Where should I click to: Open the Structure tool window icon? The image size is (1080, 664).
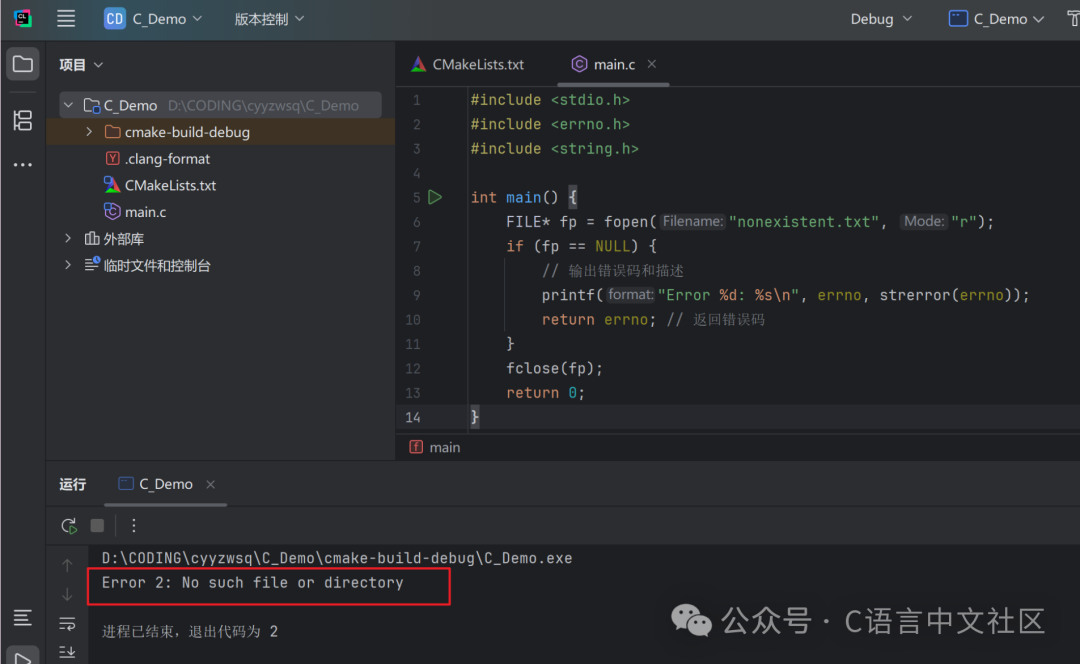(23, 121)
